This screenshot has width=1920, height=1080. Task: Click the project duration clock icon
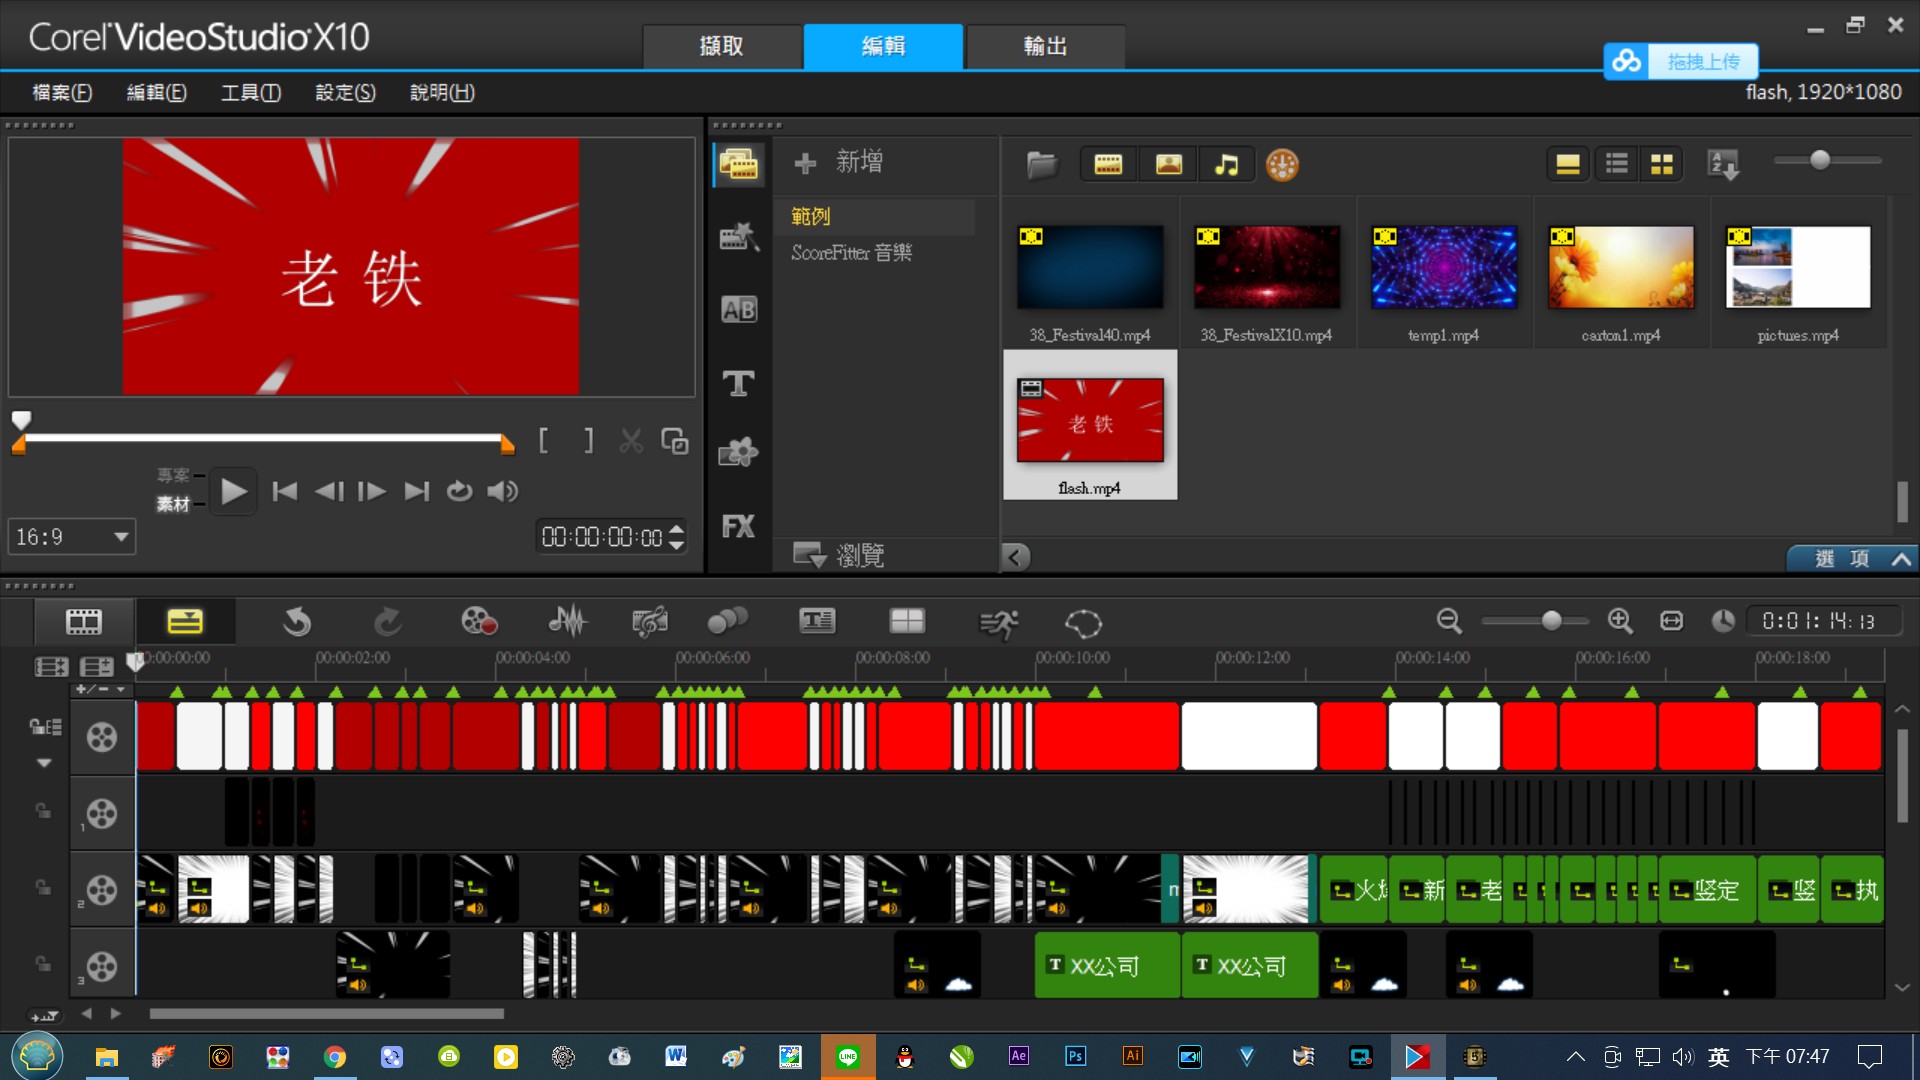(1722, 621)
